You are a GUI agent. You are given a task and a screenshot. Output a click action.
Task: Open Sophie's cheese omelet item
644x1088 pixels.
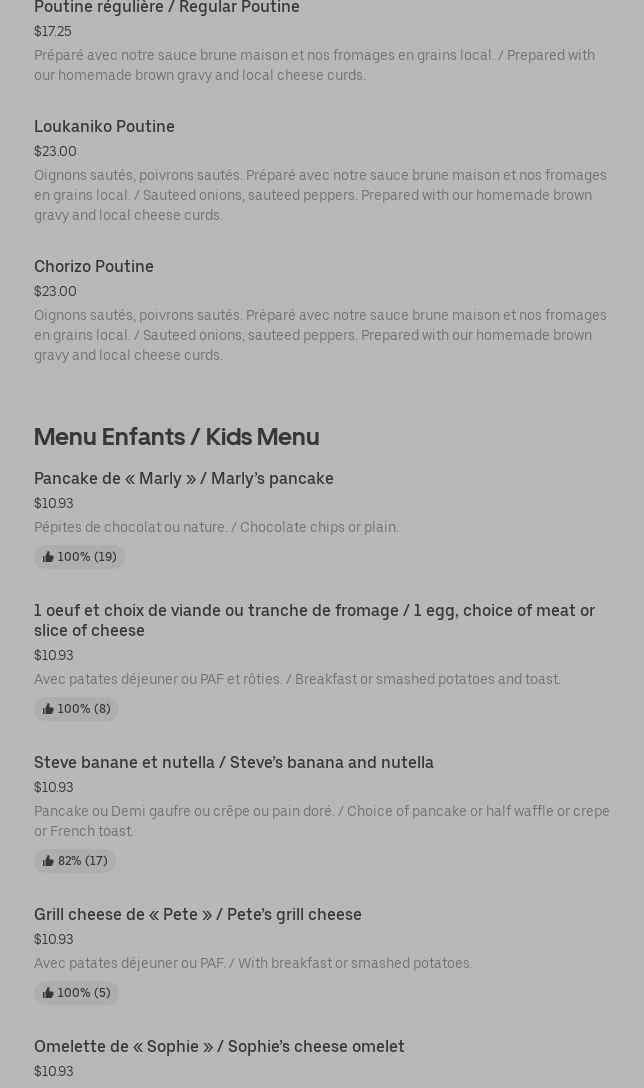[322, 1062]
